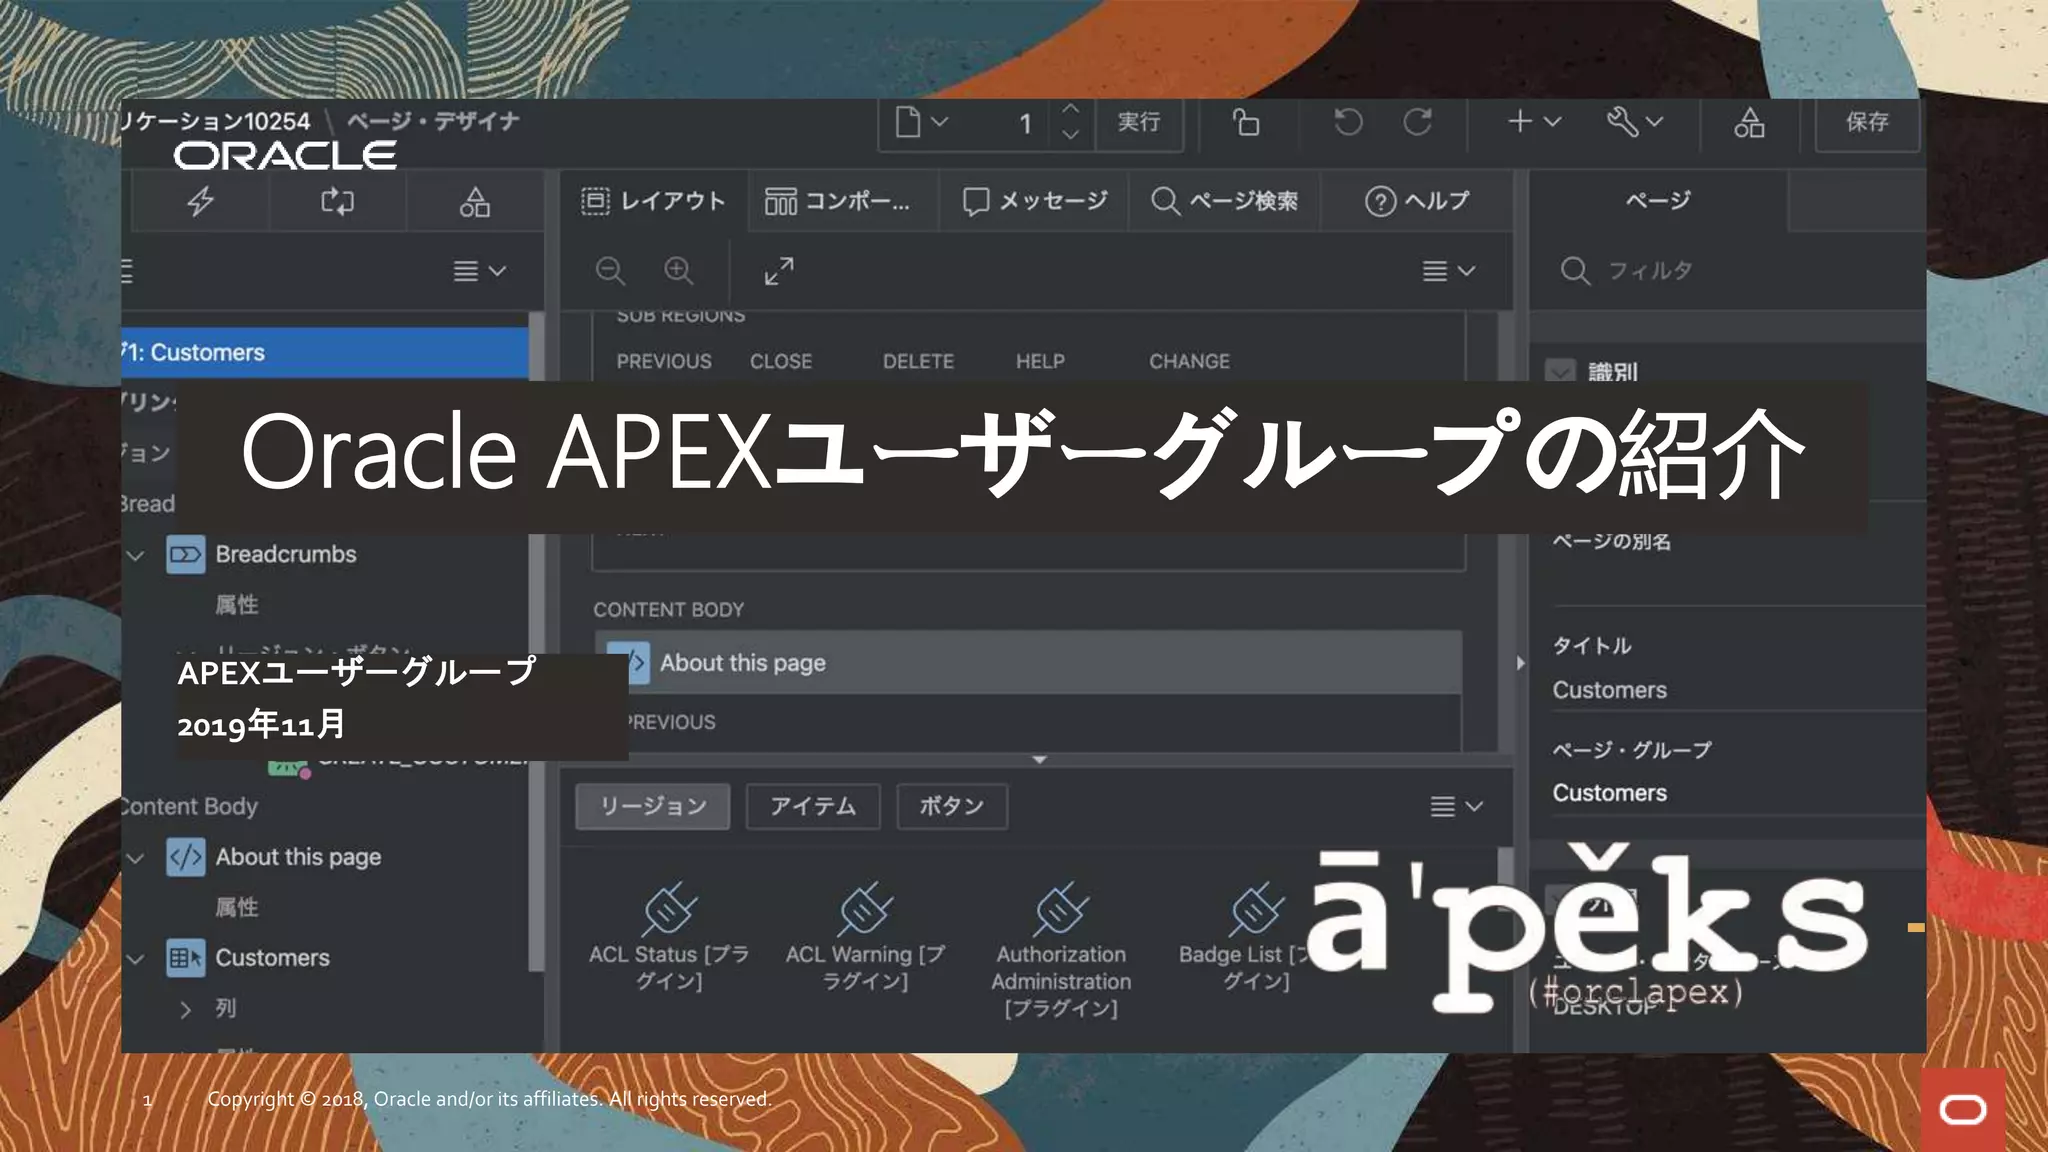Select the ページ検索 tab

[x=1224, y=201]
